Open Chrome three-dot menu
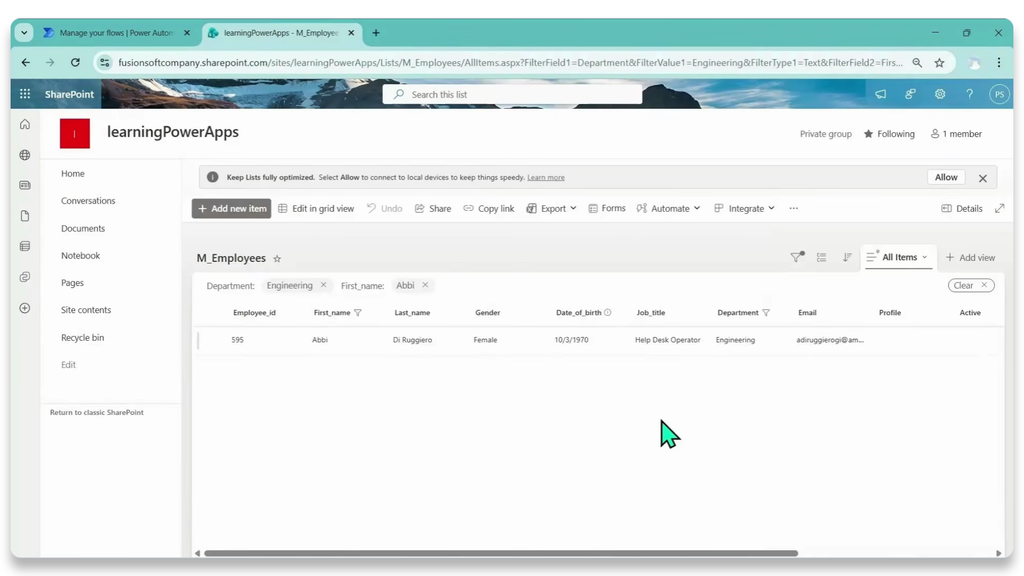The height and width of the screenshot is (576, 1024). click(x=999, y=63)
